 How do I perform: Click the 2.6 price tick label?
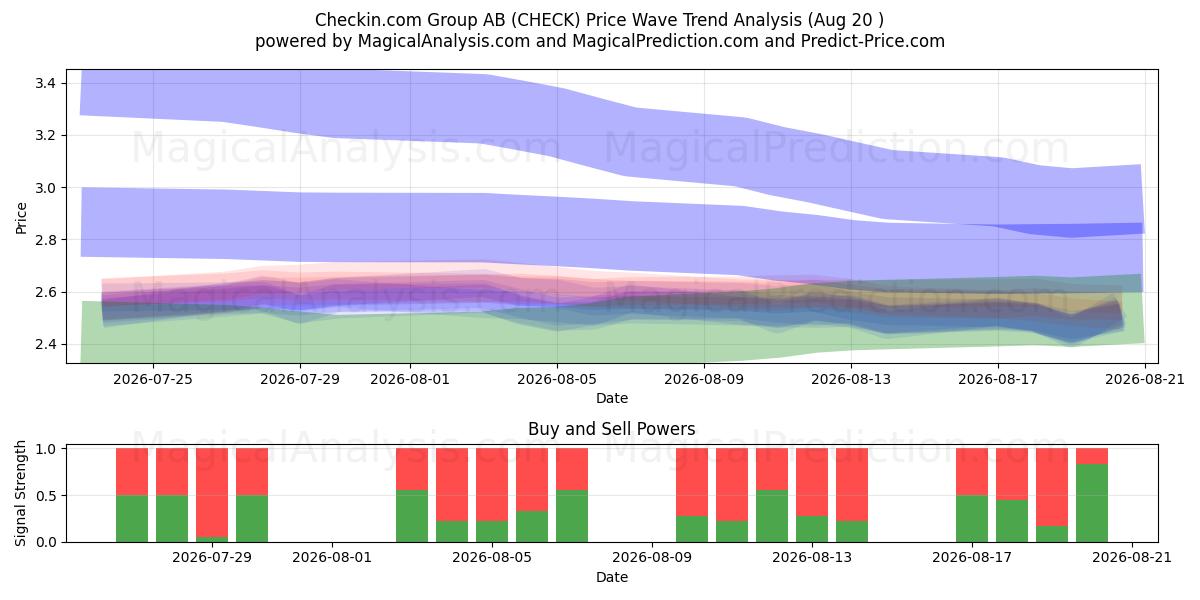[x=48, y=292]
